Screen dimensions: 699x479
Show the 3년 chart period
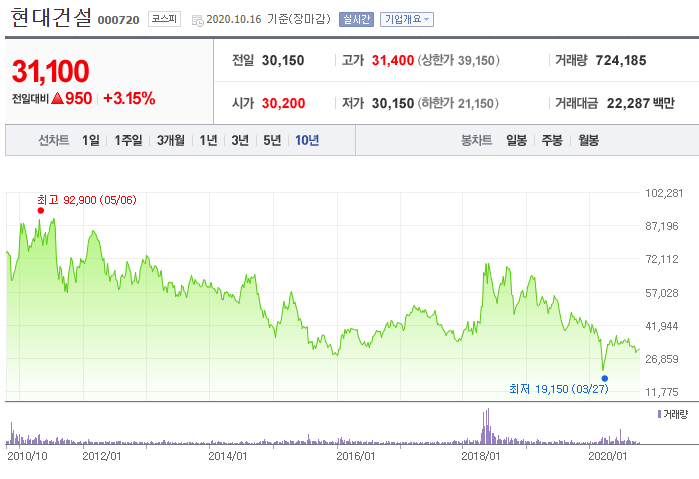[240, 140]
